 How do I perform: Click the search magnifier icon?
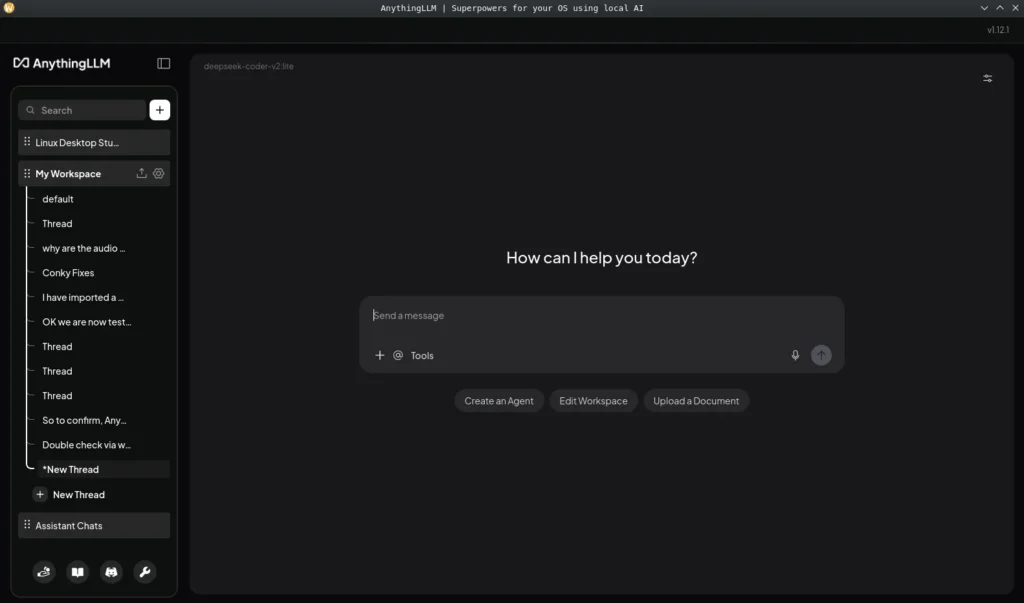click(x=30, y=110)
